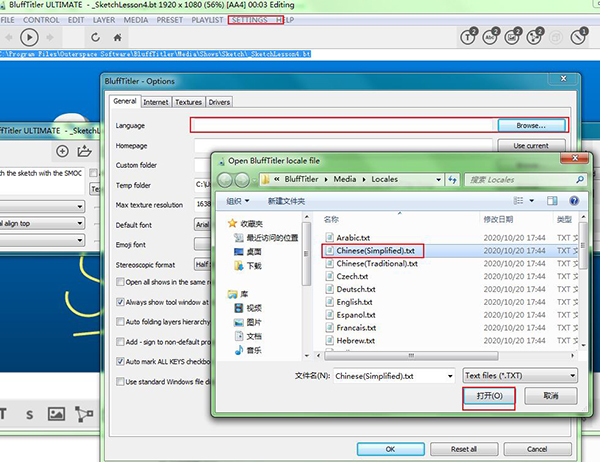This screenshot has width=600, height=462.
Task: Click the 打开(O) open button
Action: 489,396
